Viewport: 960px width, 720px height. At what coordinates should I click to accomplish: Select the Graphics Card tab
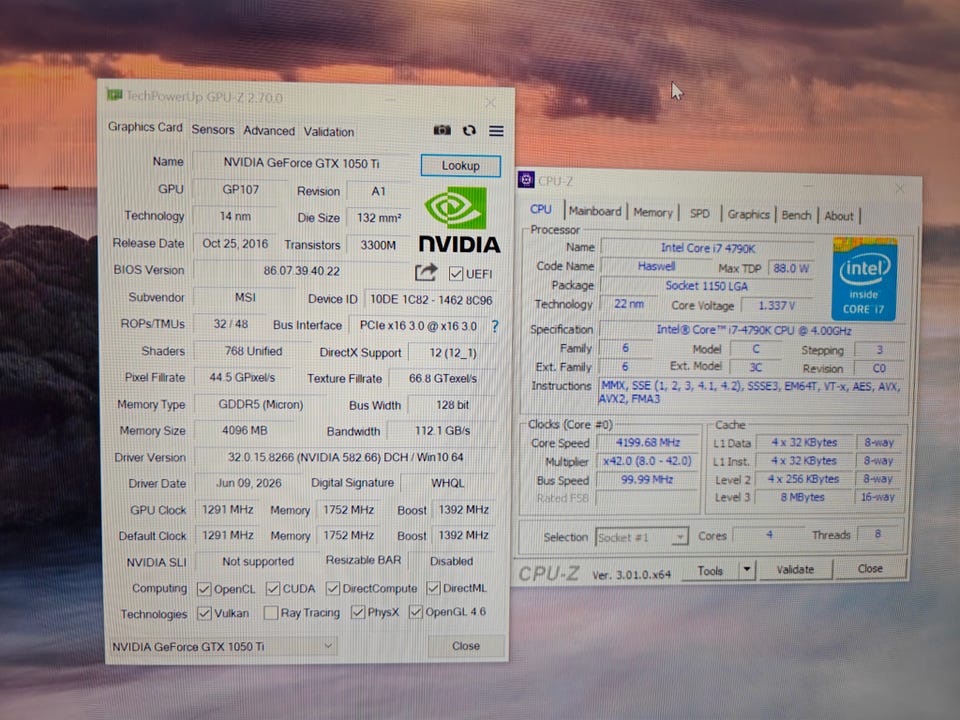click(x=145, y=127)
